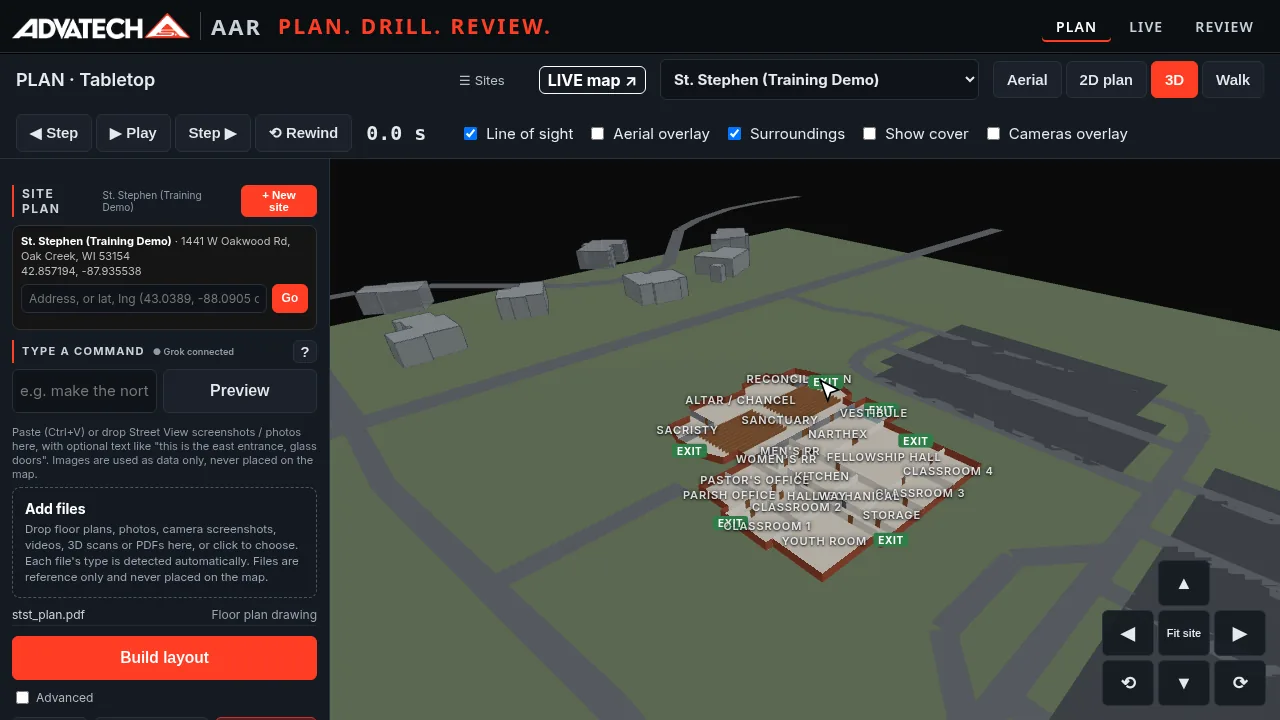The width and height of the screenshot is (1280, 720).
Task: Rewind the scenario
Action: click(x=304, y=133)
